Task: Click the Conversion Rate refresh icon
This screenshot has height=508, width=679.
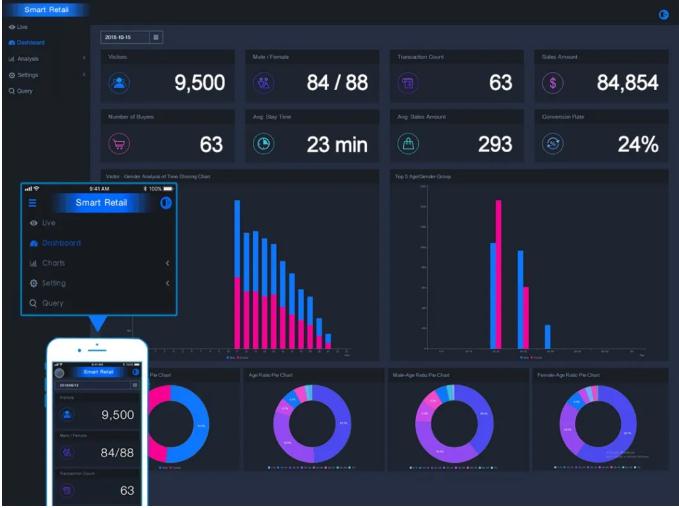Action: (x=552, y=145)
